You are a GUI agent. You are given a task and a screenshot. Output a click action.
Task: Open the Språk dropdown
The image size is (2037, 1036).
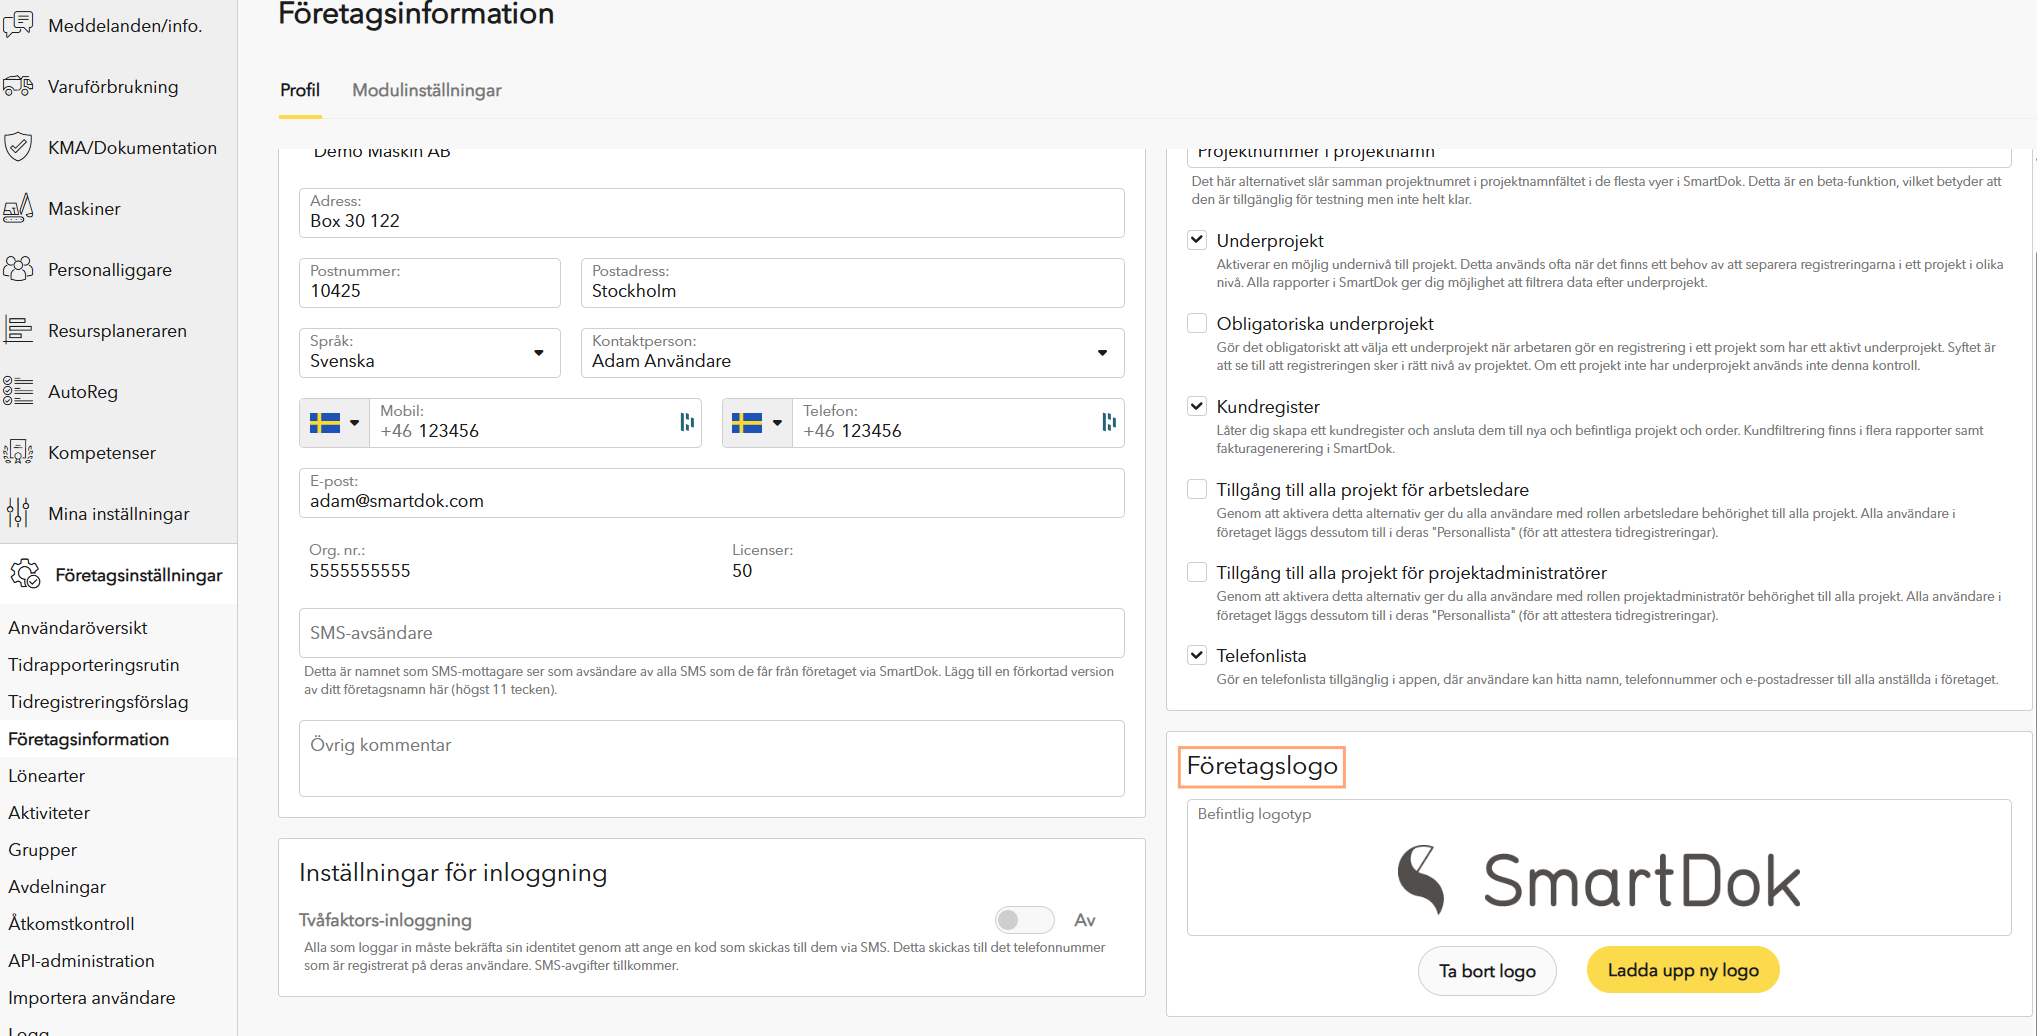(x=429, y=353)
